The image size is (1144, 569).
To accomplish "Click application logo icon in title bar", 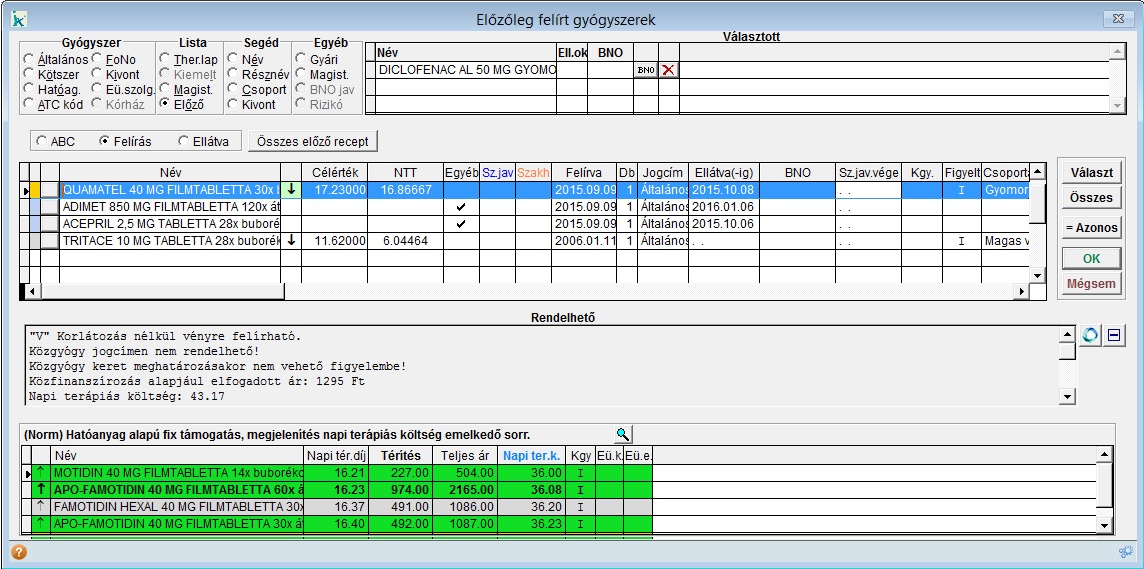I will pyautogui.click(x=18, y=20).
